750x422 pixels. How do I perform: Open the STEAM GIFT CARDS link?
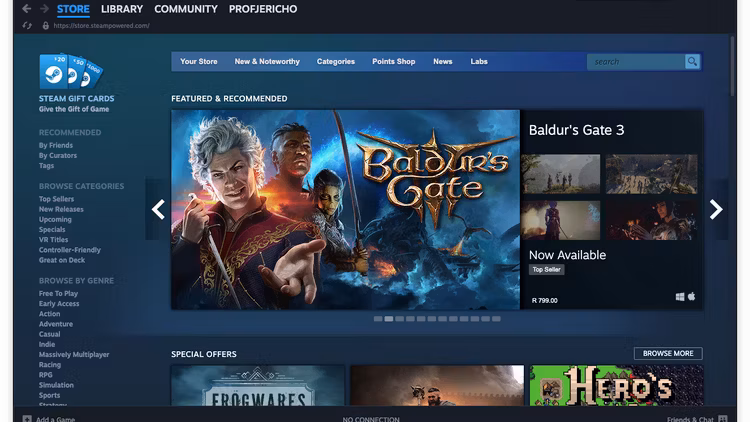coord(77,99)
